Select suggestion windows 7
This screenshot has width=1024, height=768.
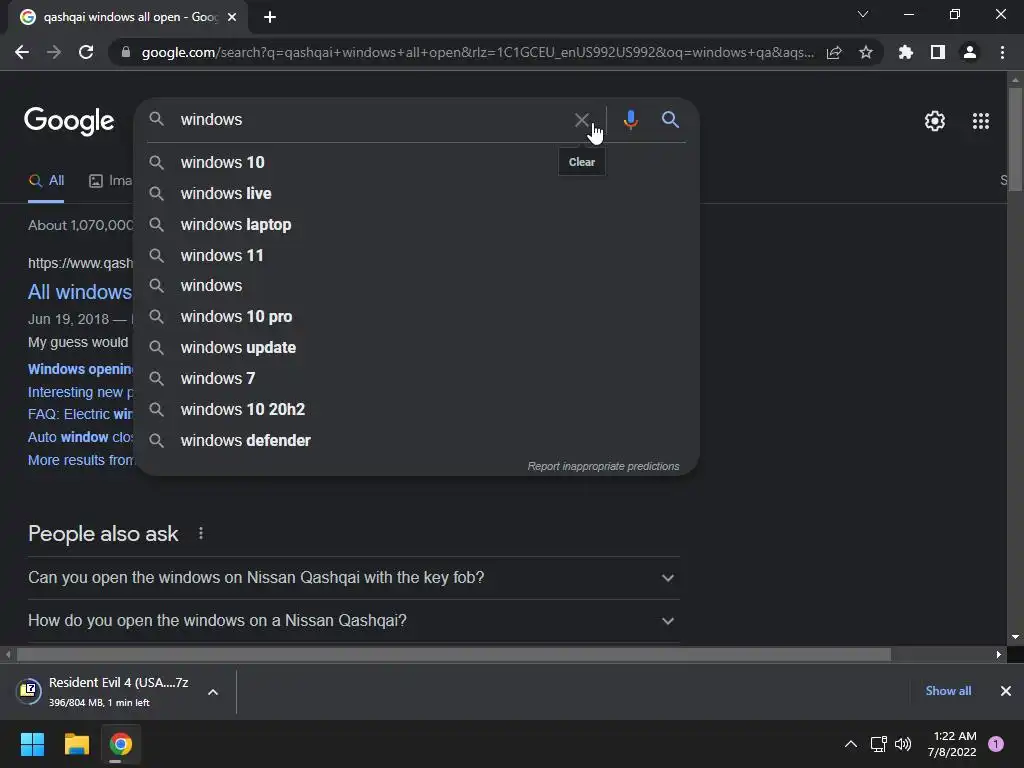tap(416, 378)
